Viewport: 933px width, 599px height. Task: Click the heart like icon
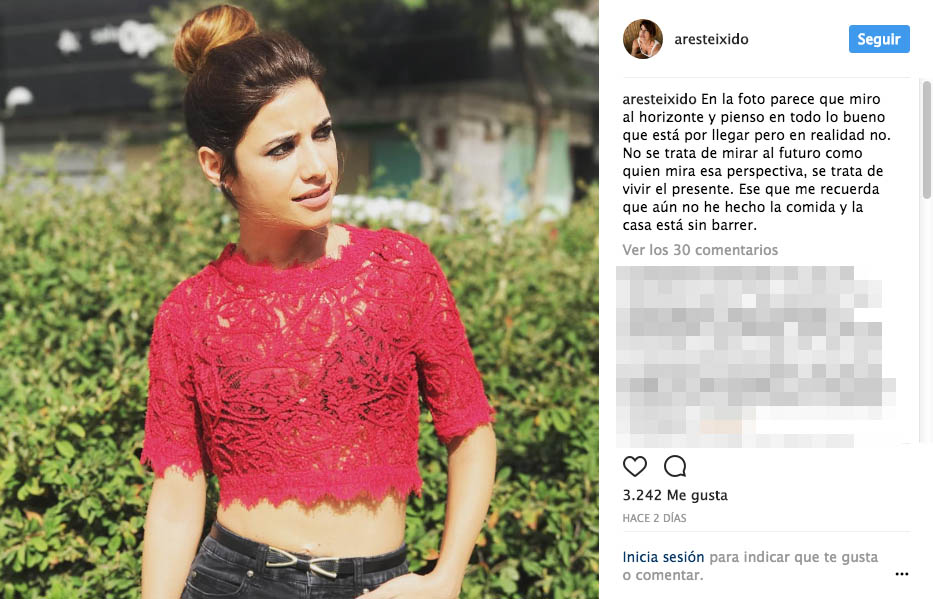[634, 466]
